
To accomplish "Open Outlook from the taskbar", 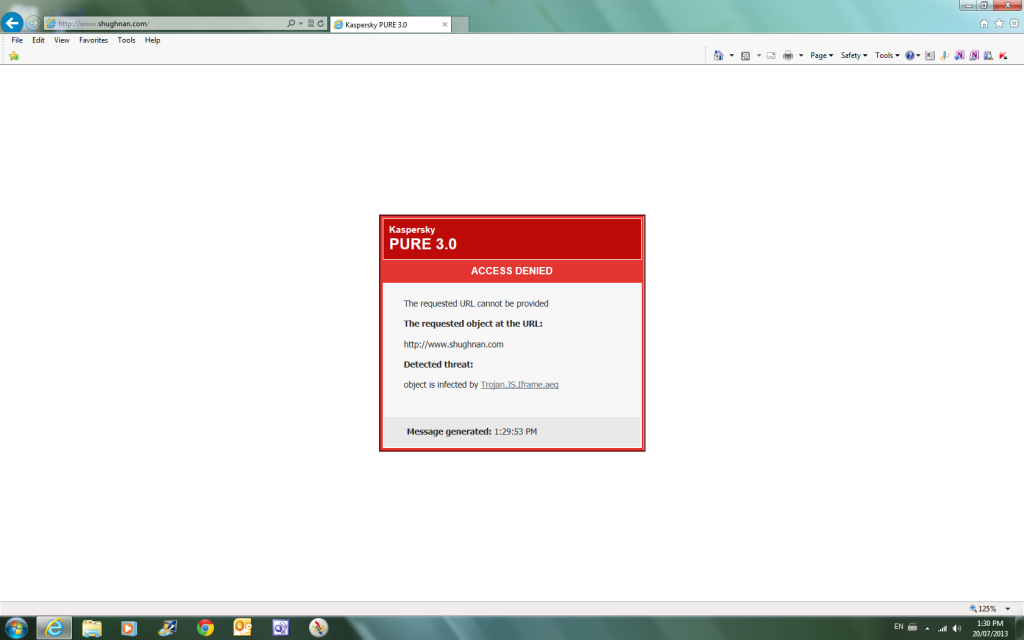I will click(242, 628).
